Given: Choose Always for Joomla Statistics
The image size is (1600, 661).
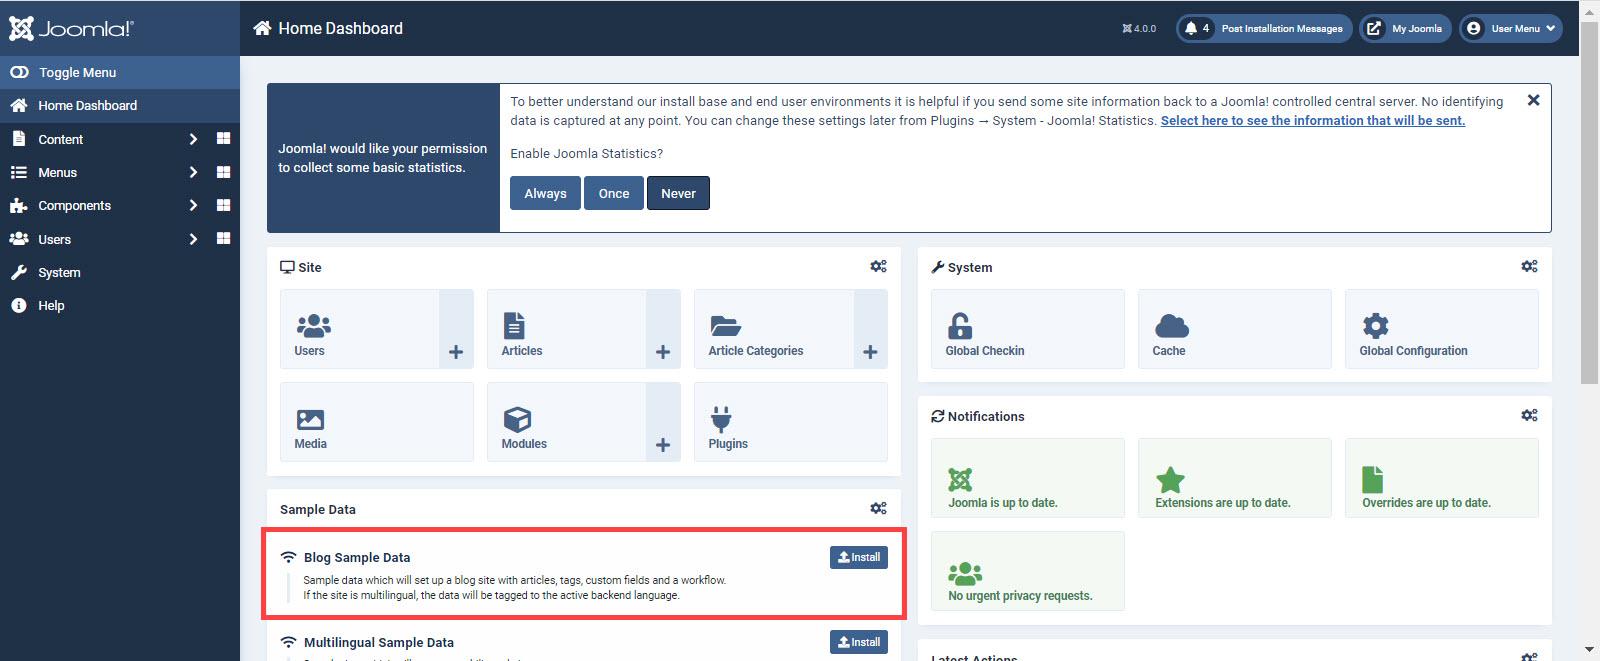Looking at the screenshot, I should tap(545, 193).
